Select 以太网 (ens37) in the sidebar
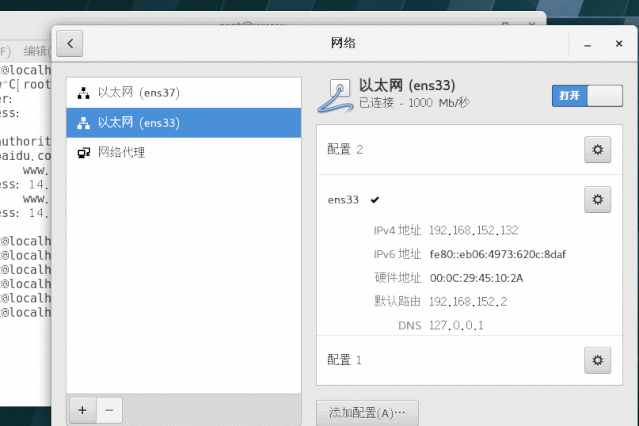This screenshot has height=426, width=639. [138, 93]
